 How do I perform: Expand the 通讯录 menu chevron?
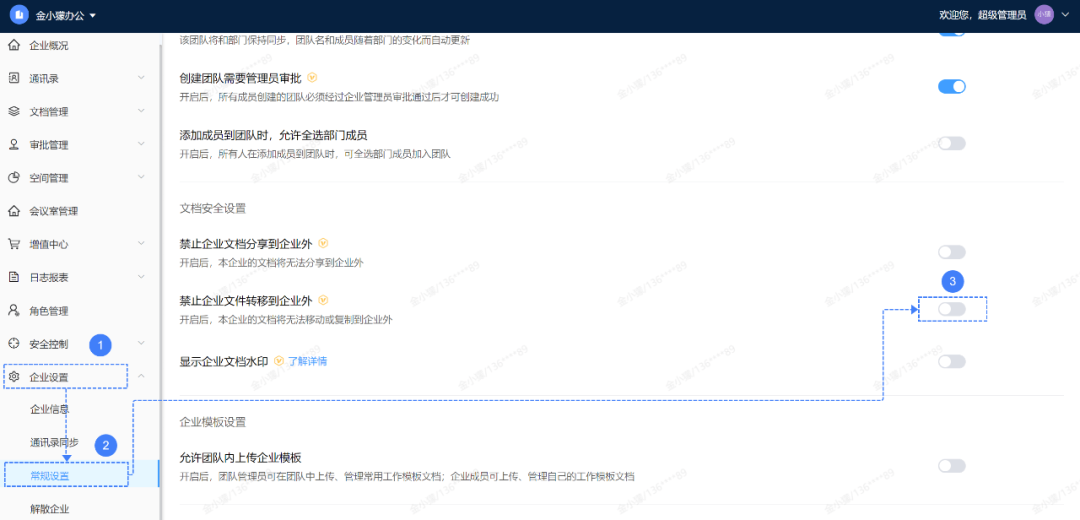(141, 78)
